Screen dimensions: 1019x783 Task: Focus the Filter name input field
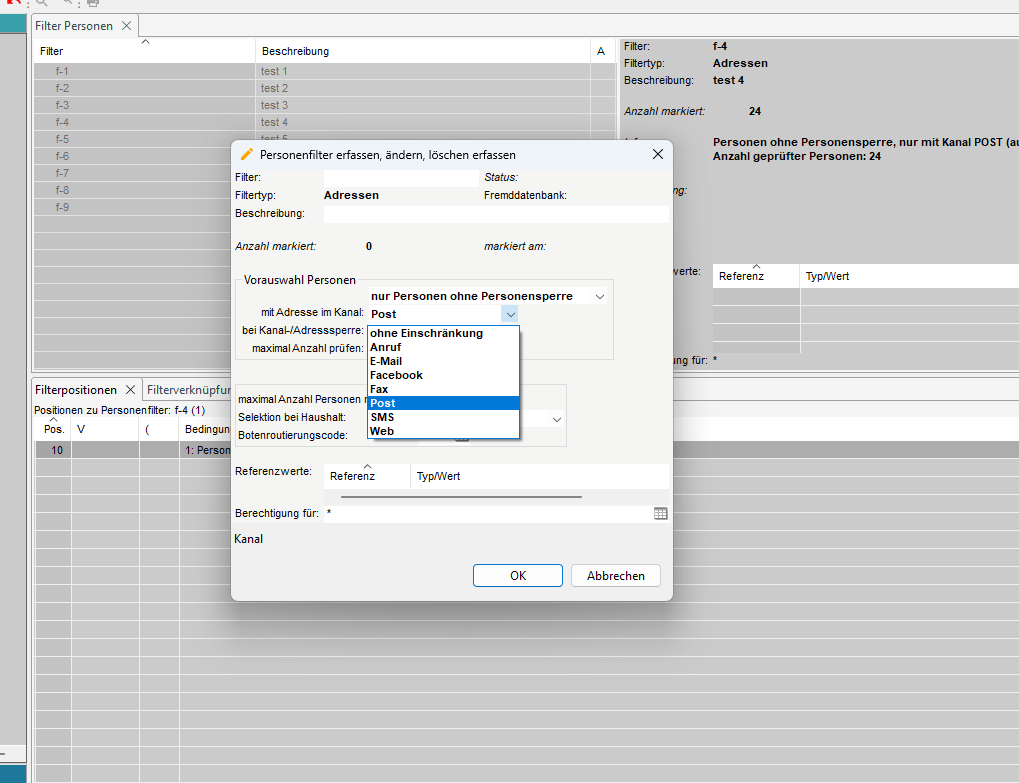tap(400, 177)
